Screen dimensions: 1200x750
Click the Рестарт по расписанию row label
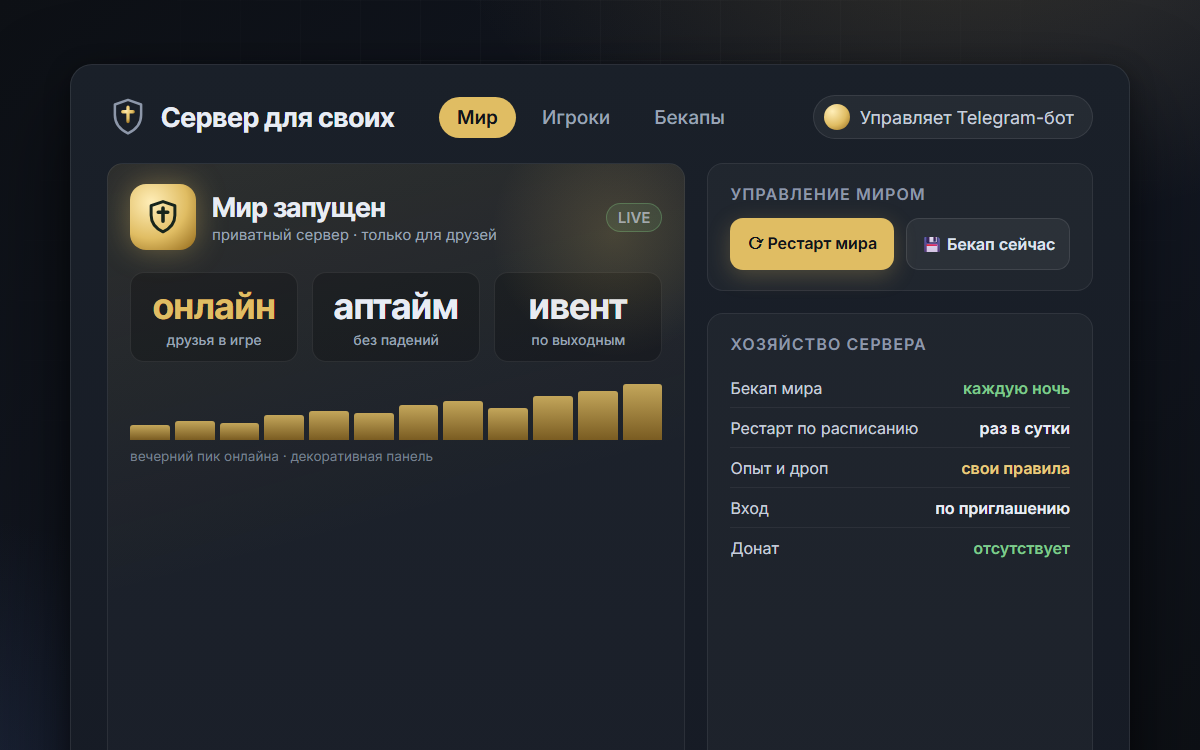(825, 428)
